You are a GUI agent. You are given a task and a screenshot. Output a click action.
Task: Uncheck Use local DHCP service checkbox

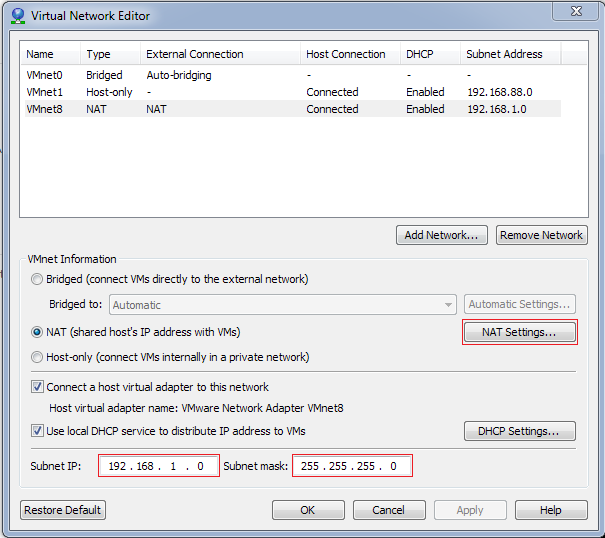click(x=37, y=431)
